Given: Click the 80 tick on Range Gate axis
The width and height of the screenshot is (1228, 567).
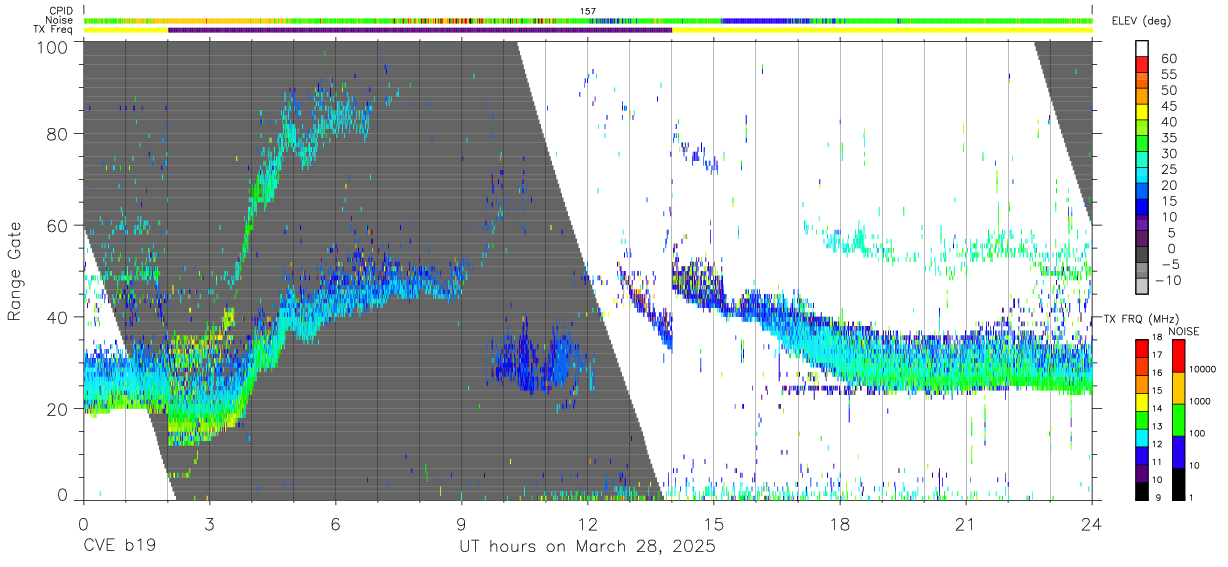Looking at the screenshot, I should tap(57, 134).
